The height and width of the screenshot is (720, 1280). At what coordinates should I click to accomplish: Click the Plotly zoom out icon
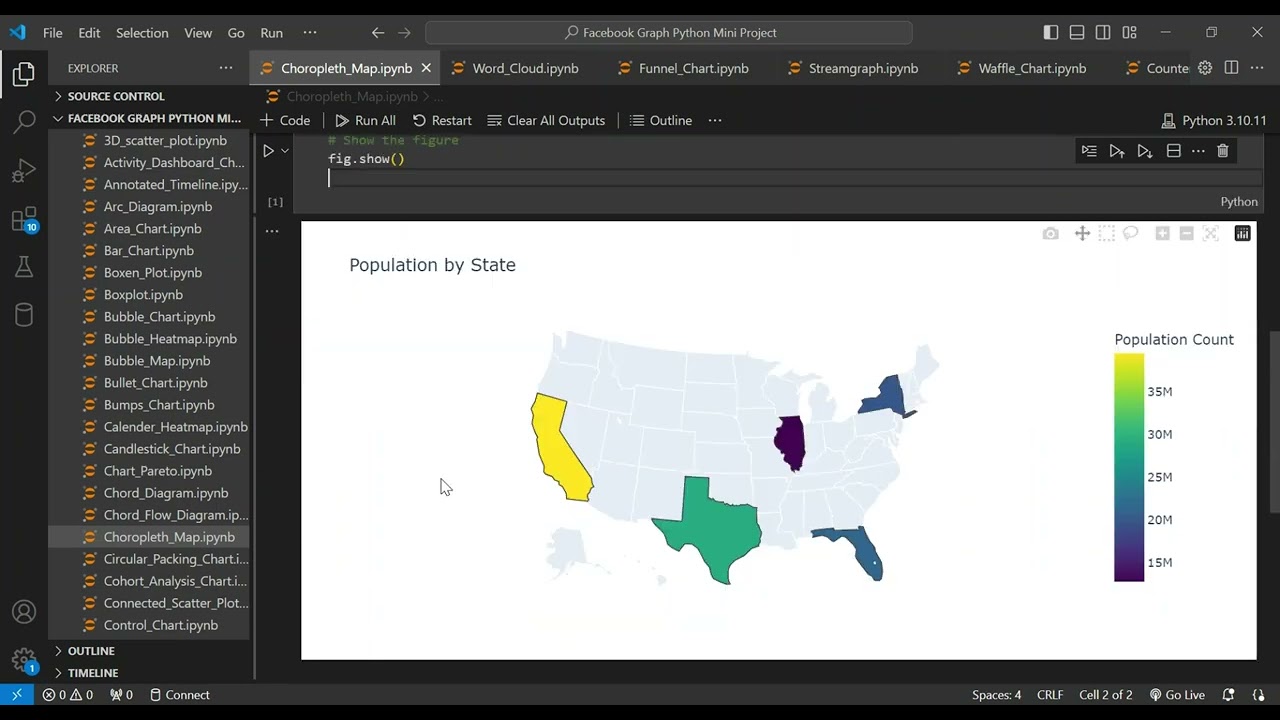point(1186,234)
